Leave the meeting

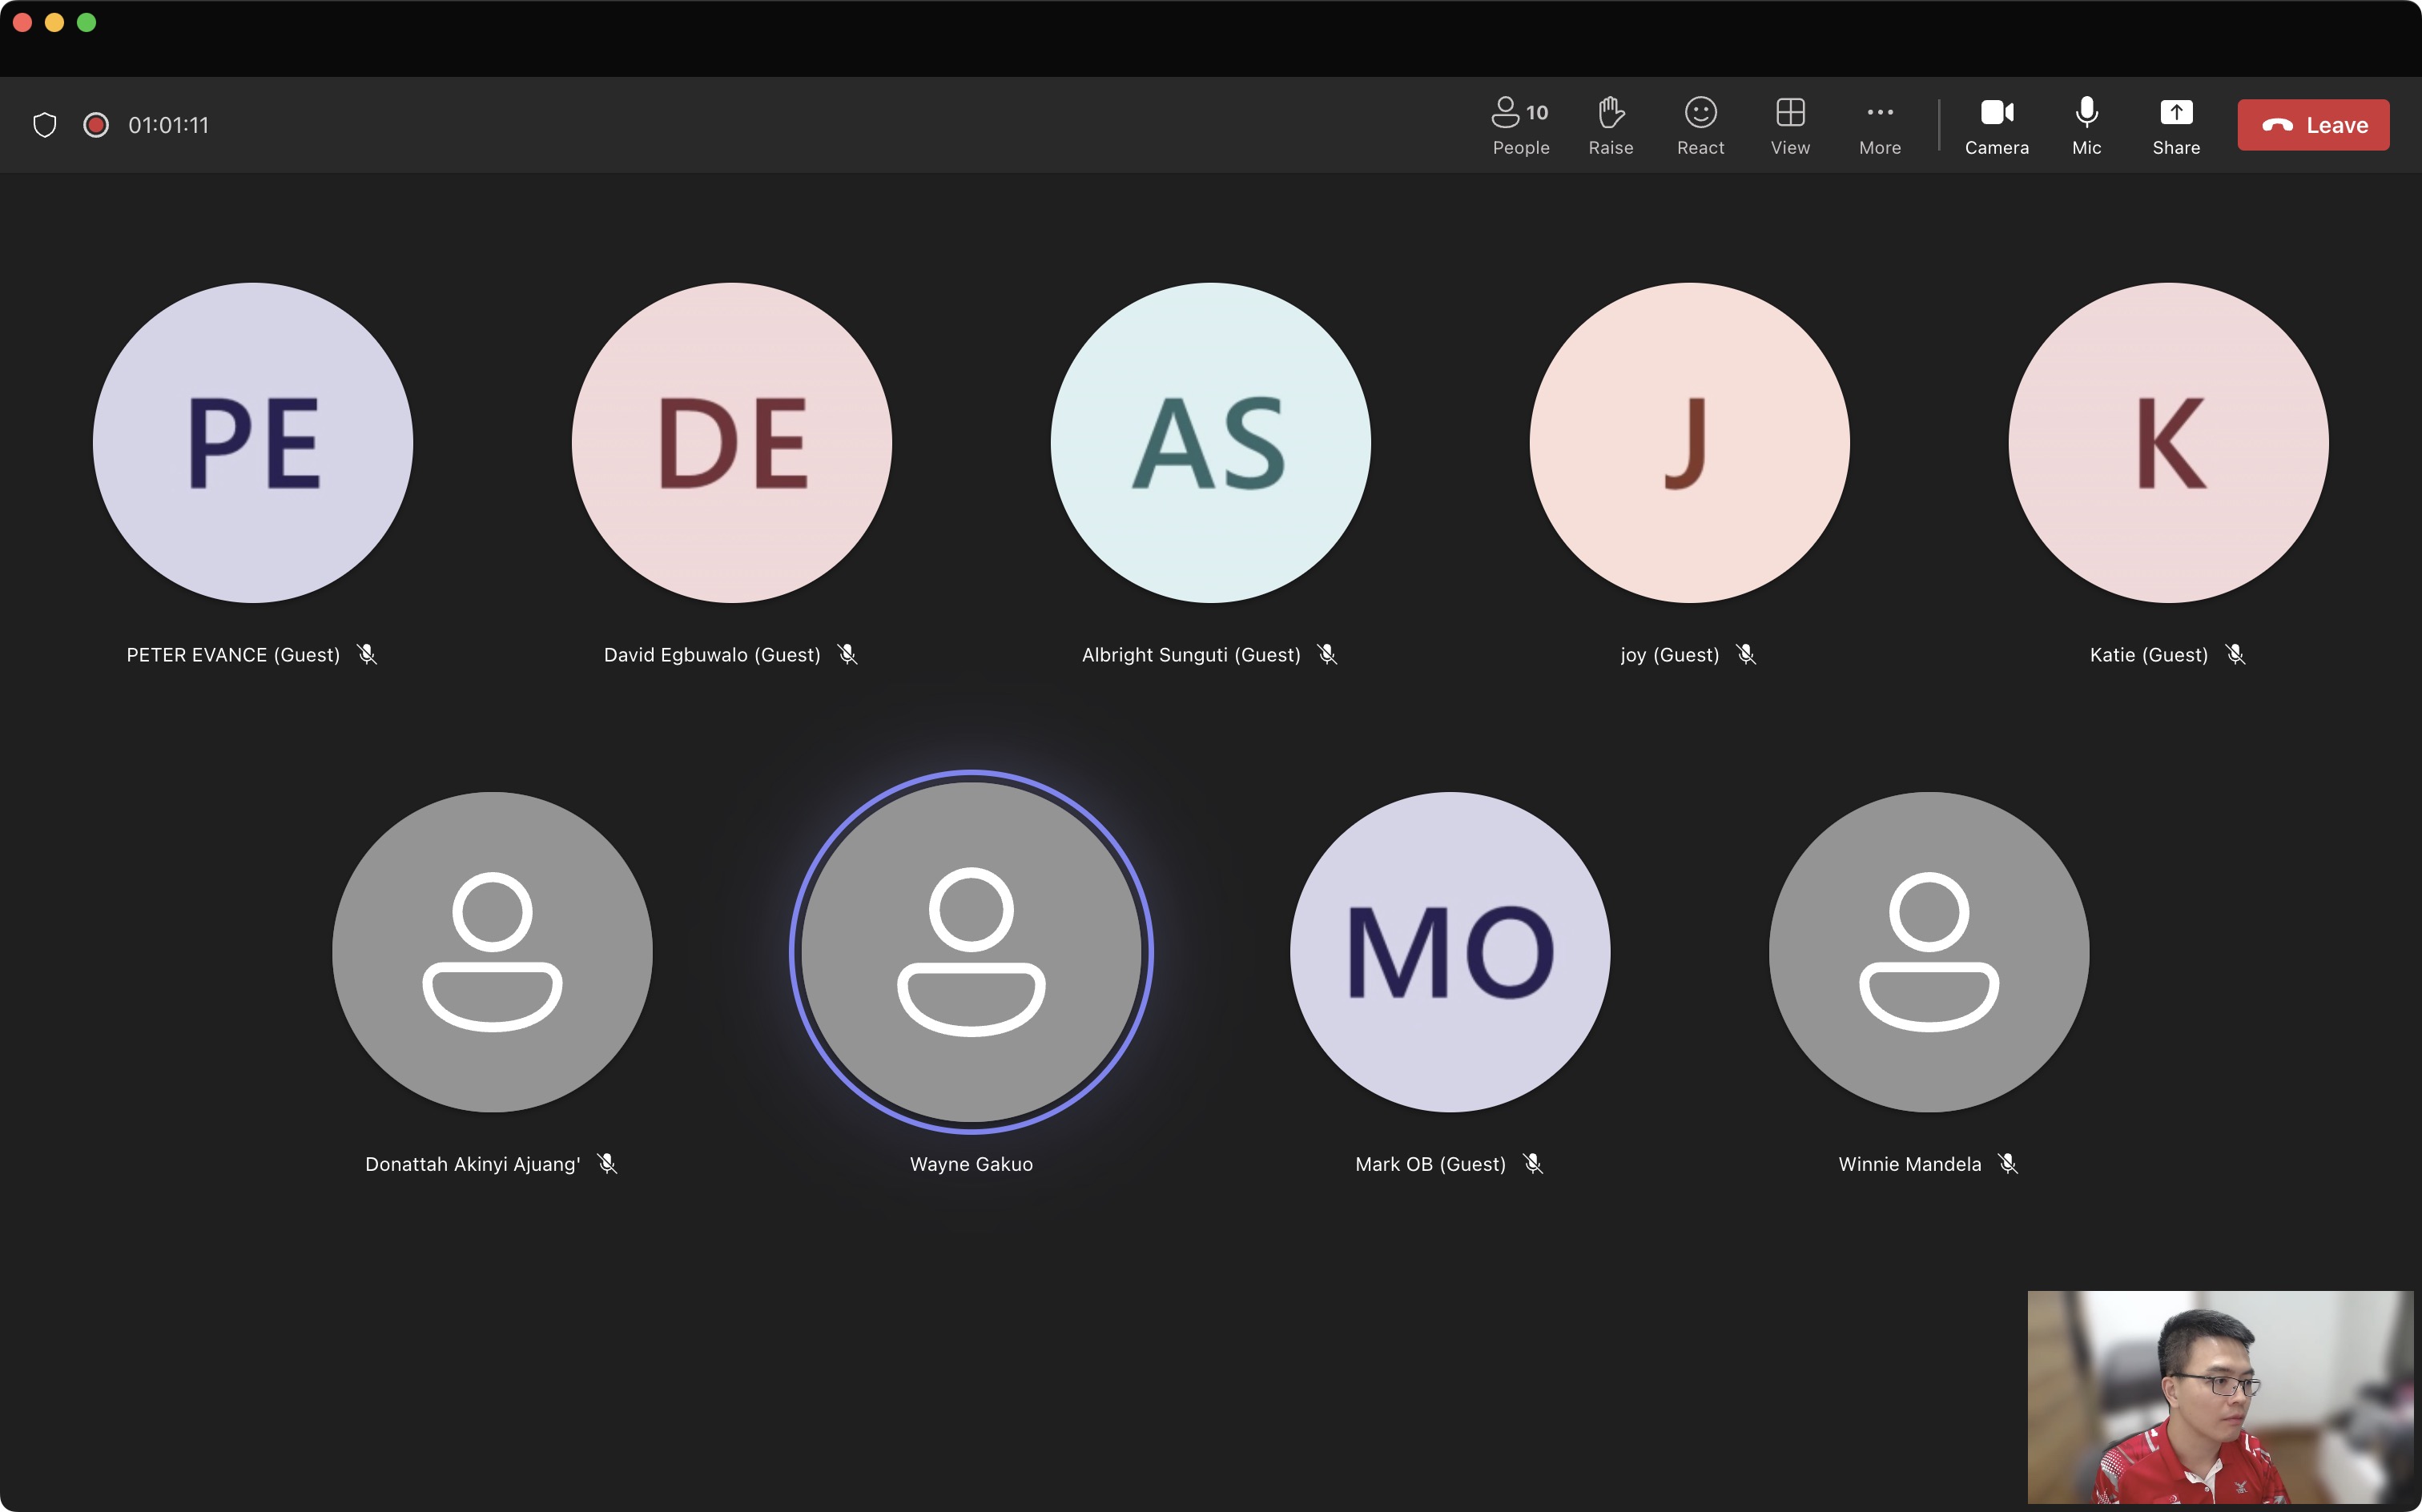[2312, 125]
